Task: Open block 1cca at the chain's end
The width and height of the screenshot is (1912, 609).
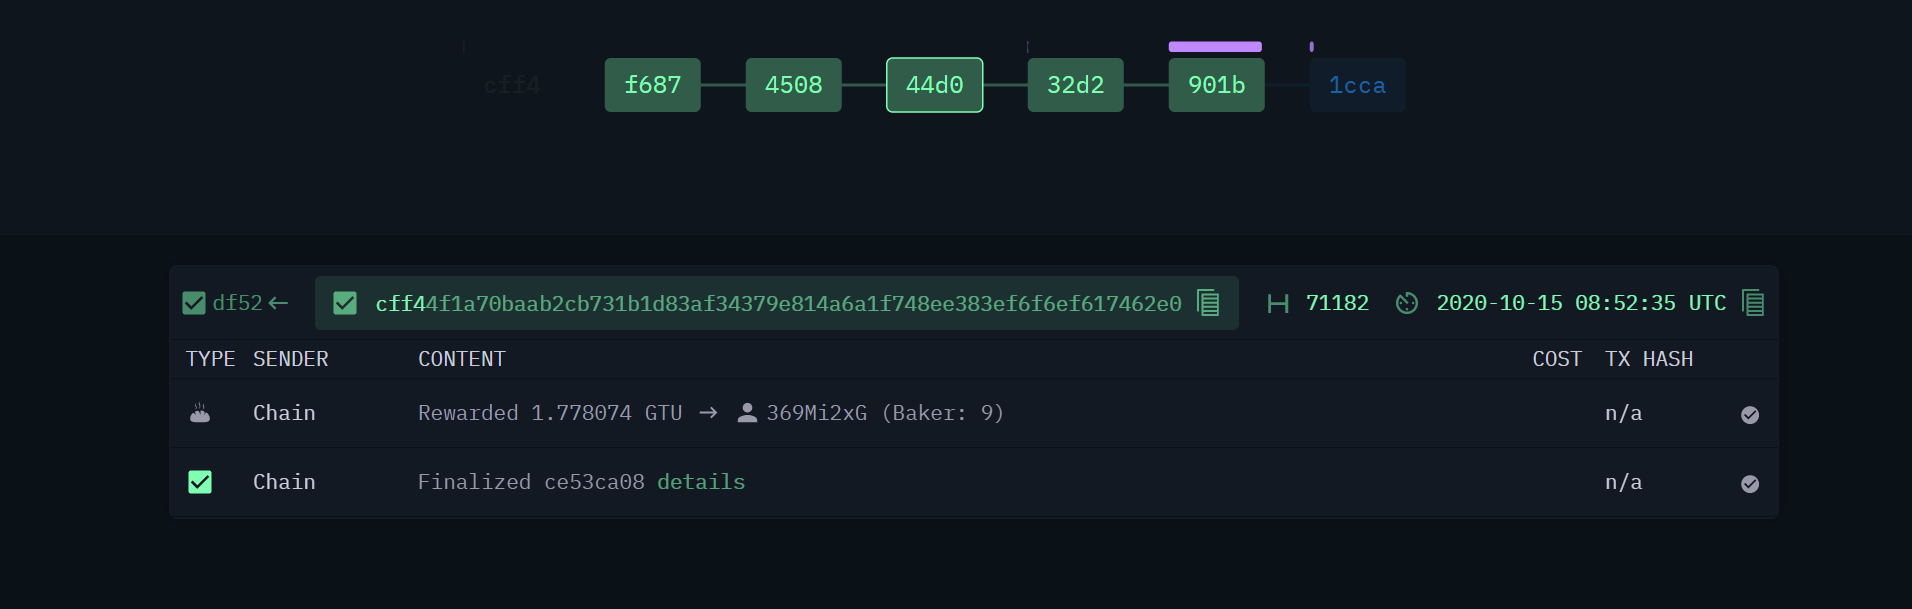Action: (x=1357, y=85)
